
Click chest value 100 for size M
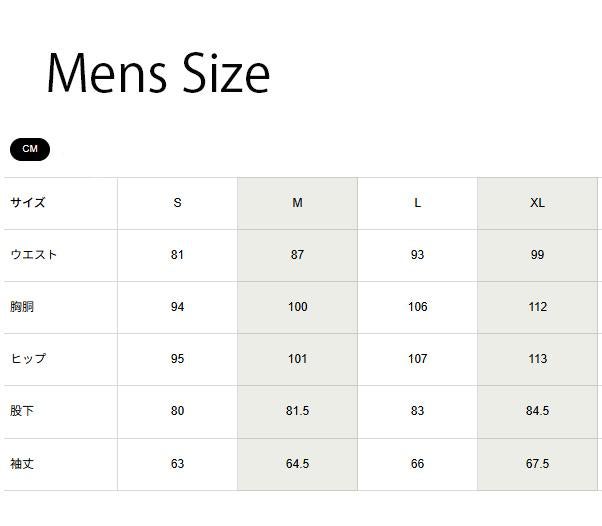click(x=298, y=307)
